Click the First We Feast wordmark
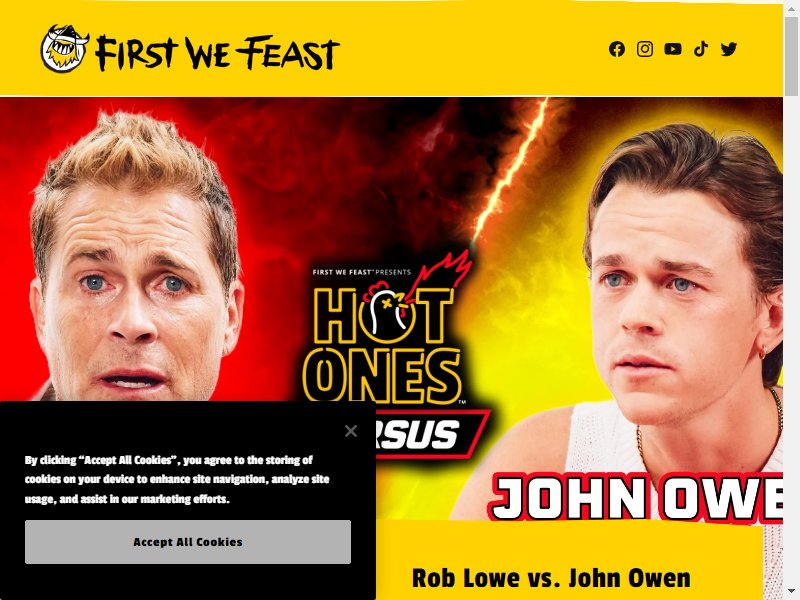Image resolution: width=800 pixels, height=600 pixels. click(x=217, y=53)
